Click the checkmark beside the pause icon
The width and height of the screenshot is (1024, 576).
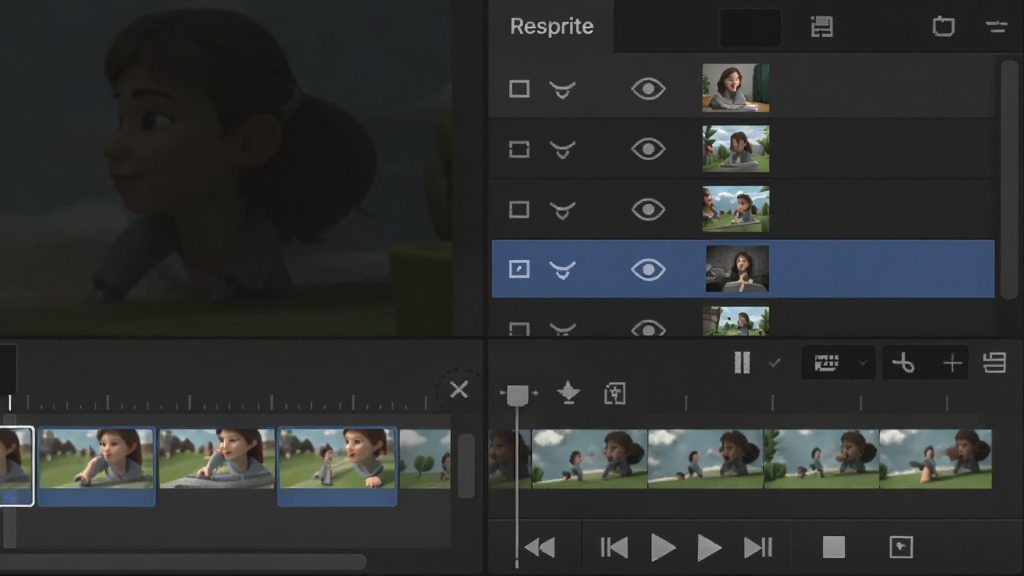pos(775,362)
